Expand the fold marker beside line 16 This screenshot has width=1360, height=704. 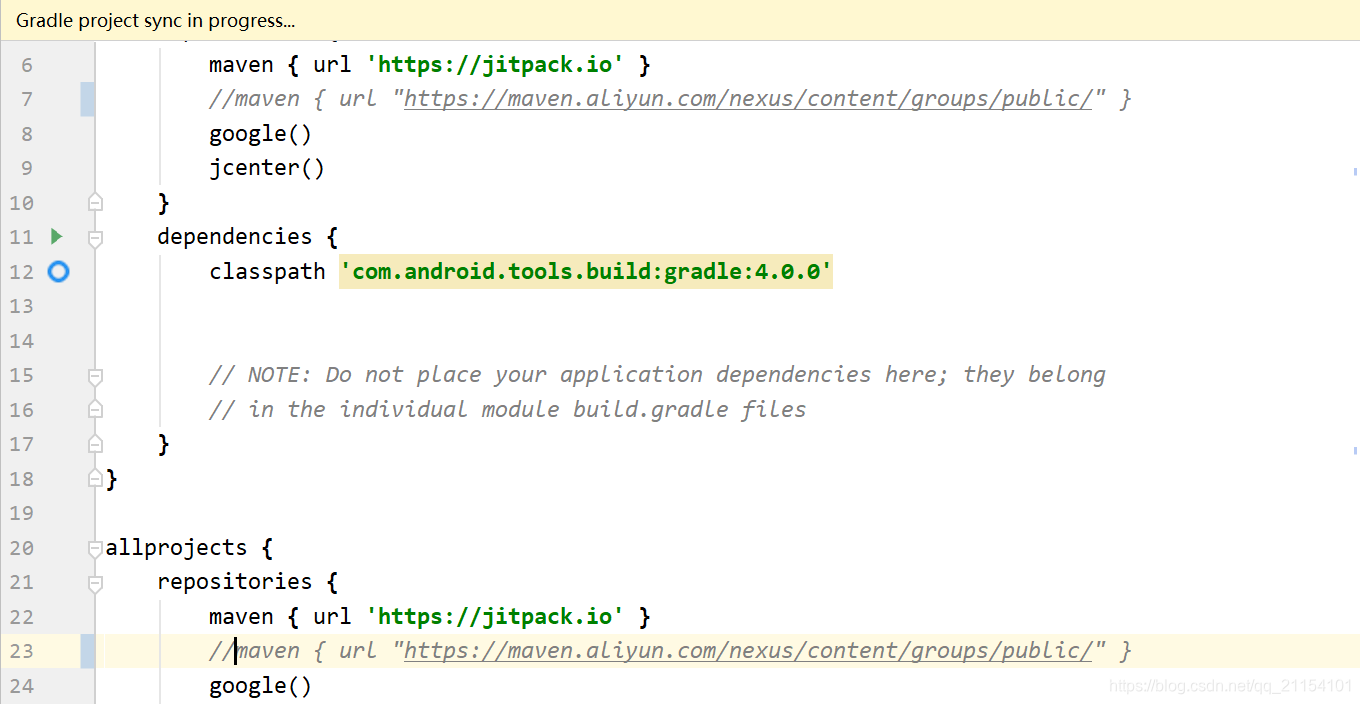click(x=95, y=409)
